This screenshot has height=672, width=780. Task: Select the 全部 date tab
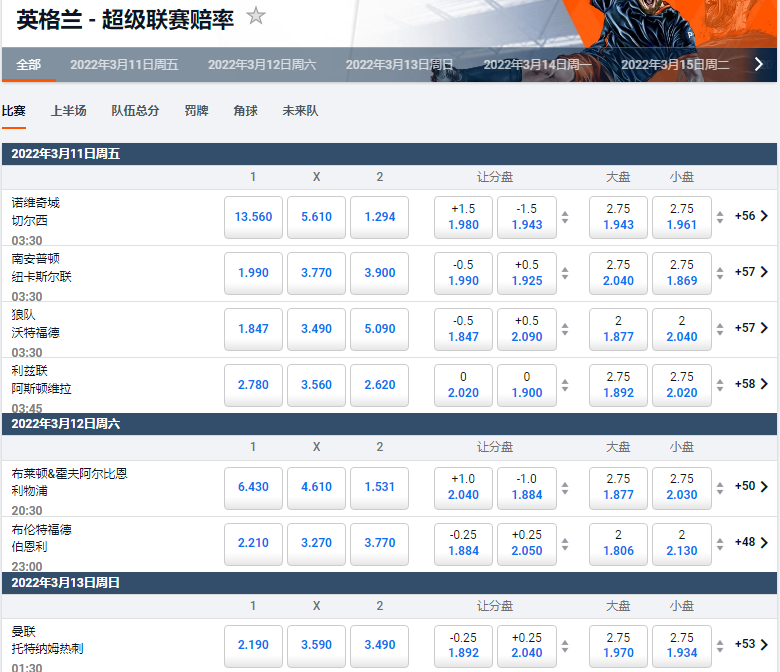point(29,65)
